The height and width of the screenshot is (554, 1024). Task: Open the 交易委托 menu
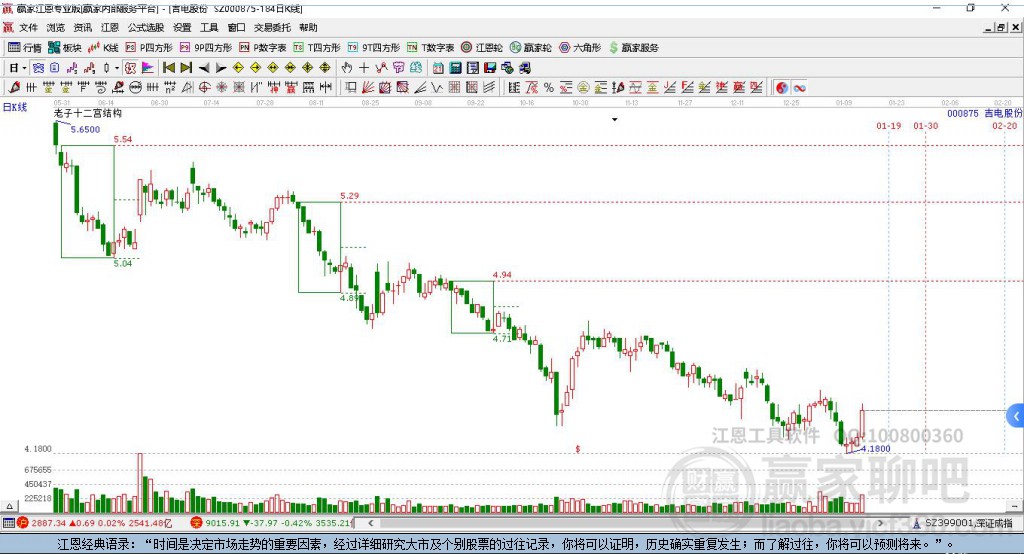click(x=272, y=27)
